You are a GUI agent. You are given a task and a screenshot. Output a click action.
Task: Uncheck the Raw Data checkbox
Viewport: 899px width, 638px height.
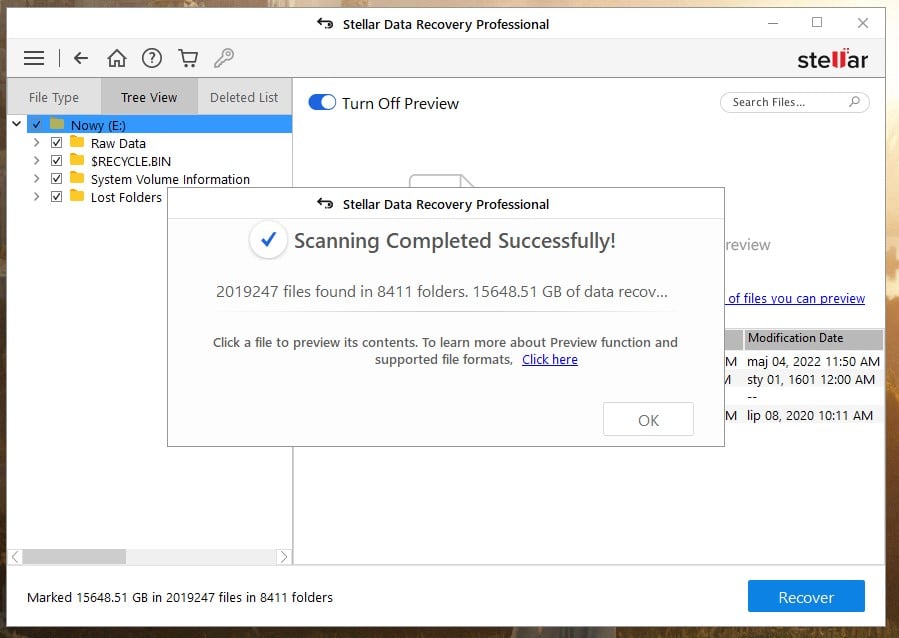56,143
